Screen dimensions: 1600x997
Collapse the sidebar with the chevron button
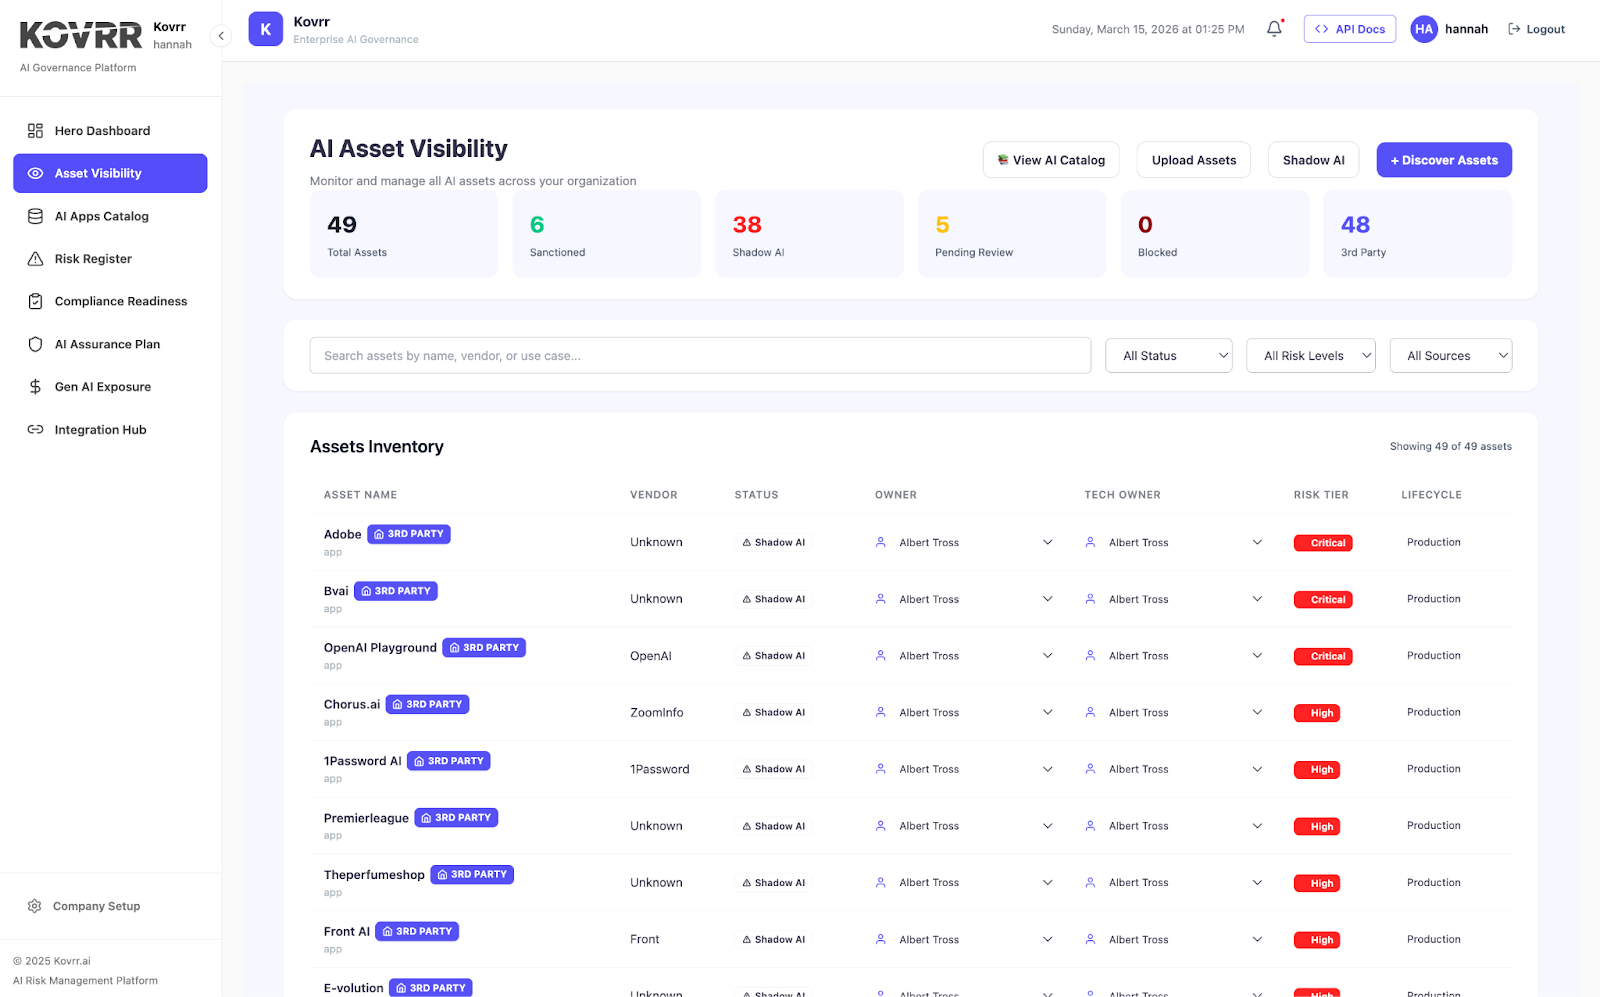pos(221,36)
